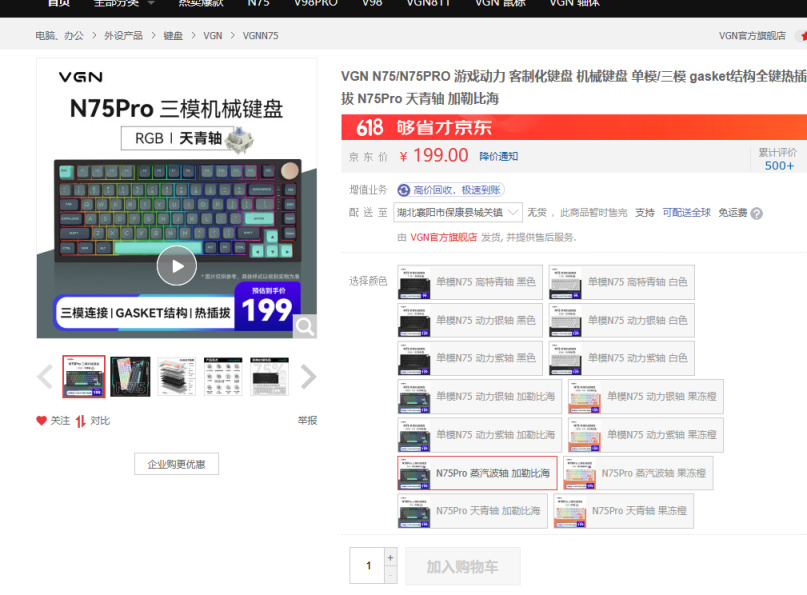Open VGN官方旗舰店 link in the breadcrumb bar

point(752,36)
